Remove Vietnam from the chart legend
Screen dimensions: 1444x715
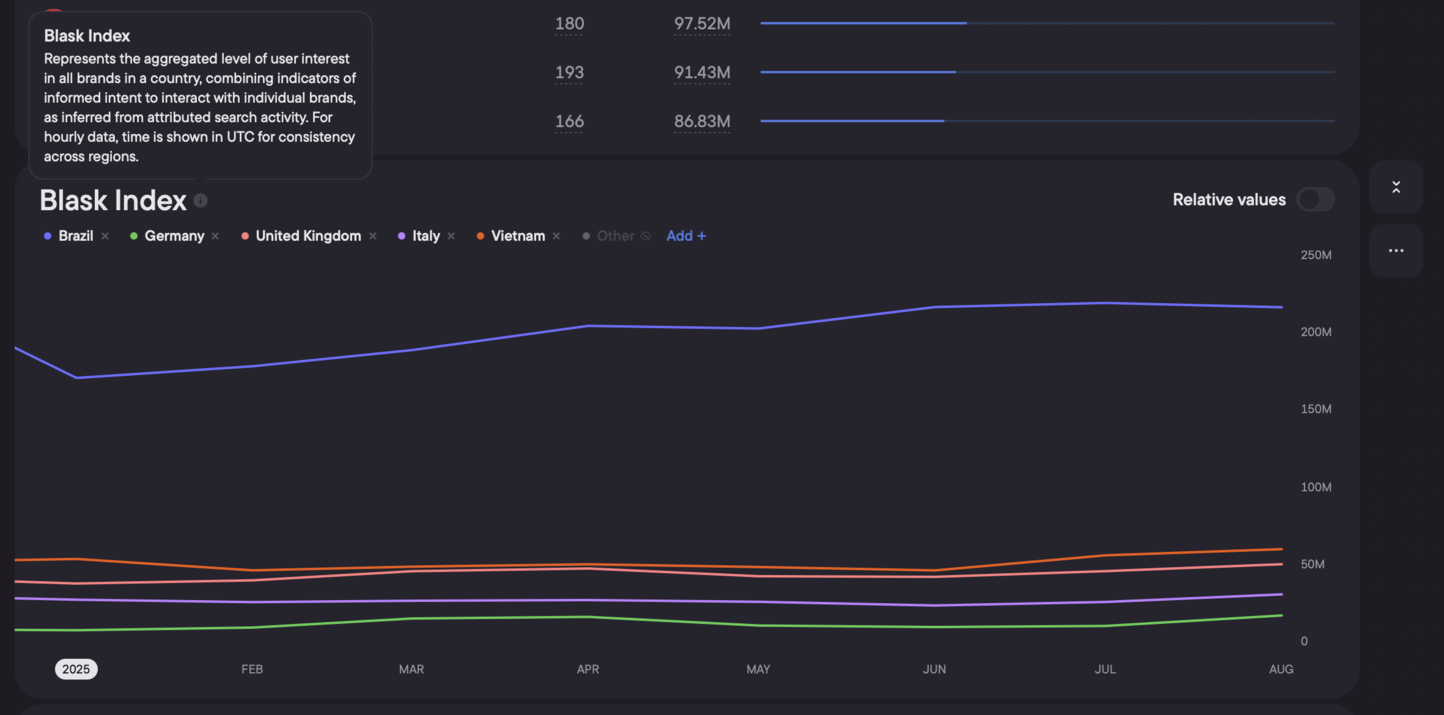click(x=556, y=236)
